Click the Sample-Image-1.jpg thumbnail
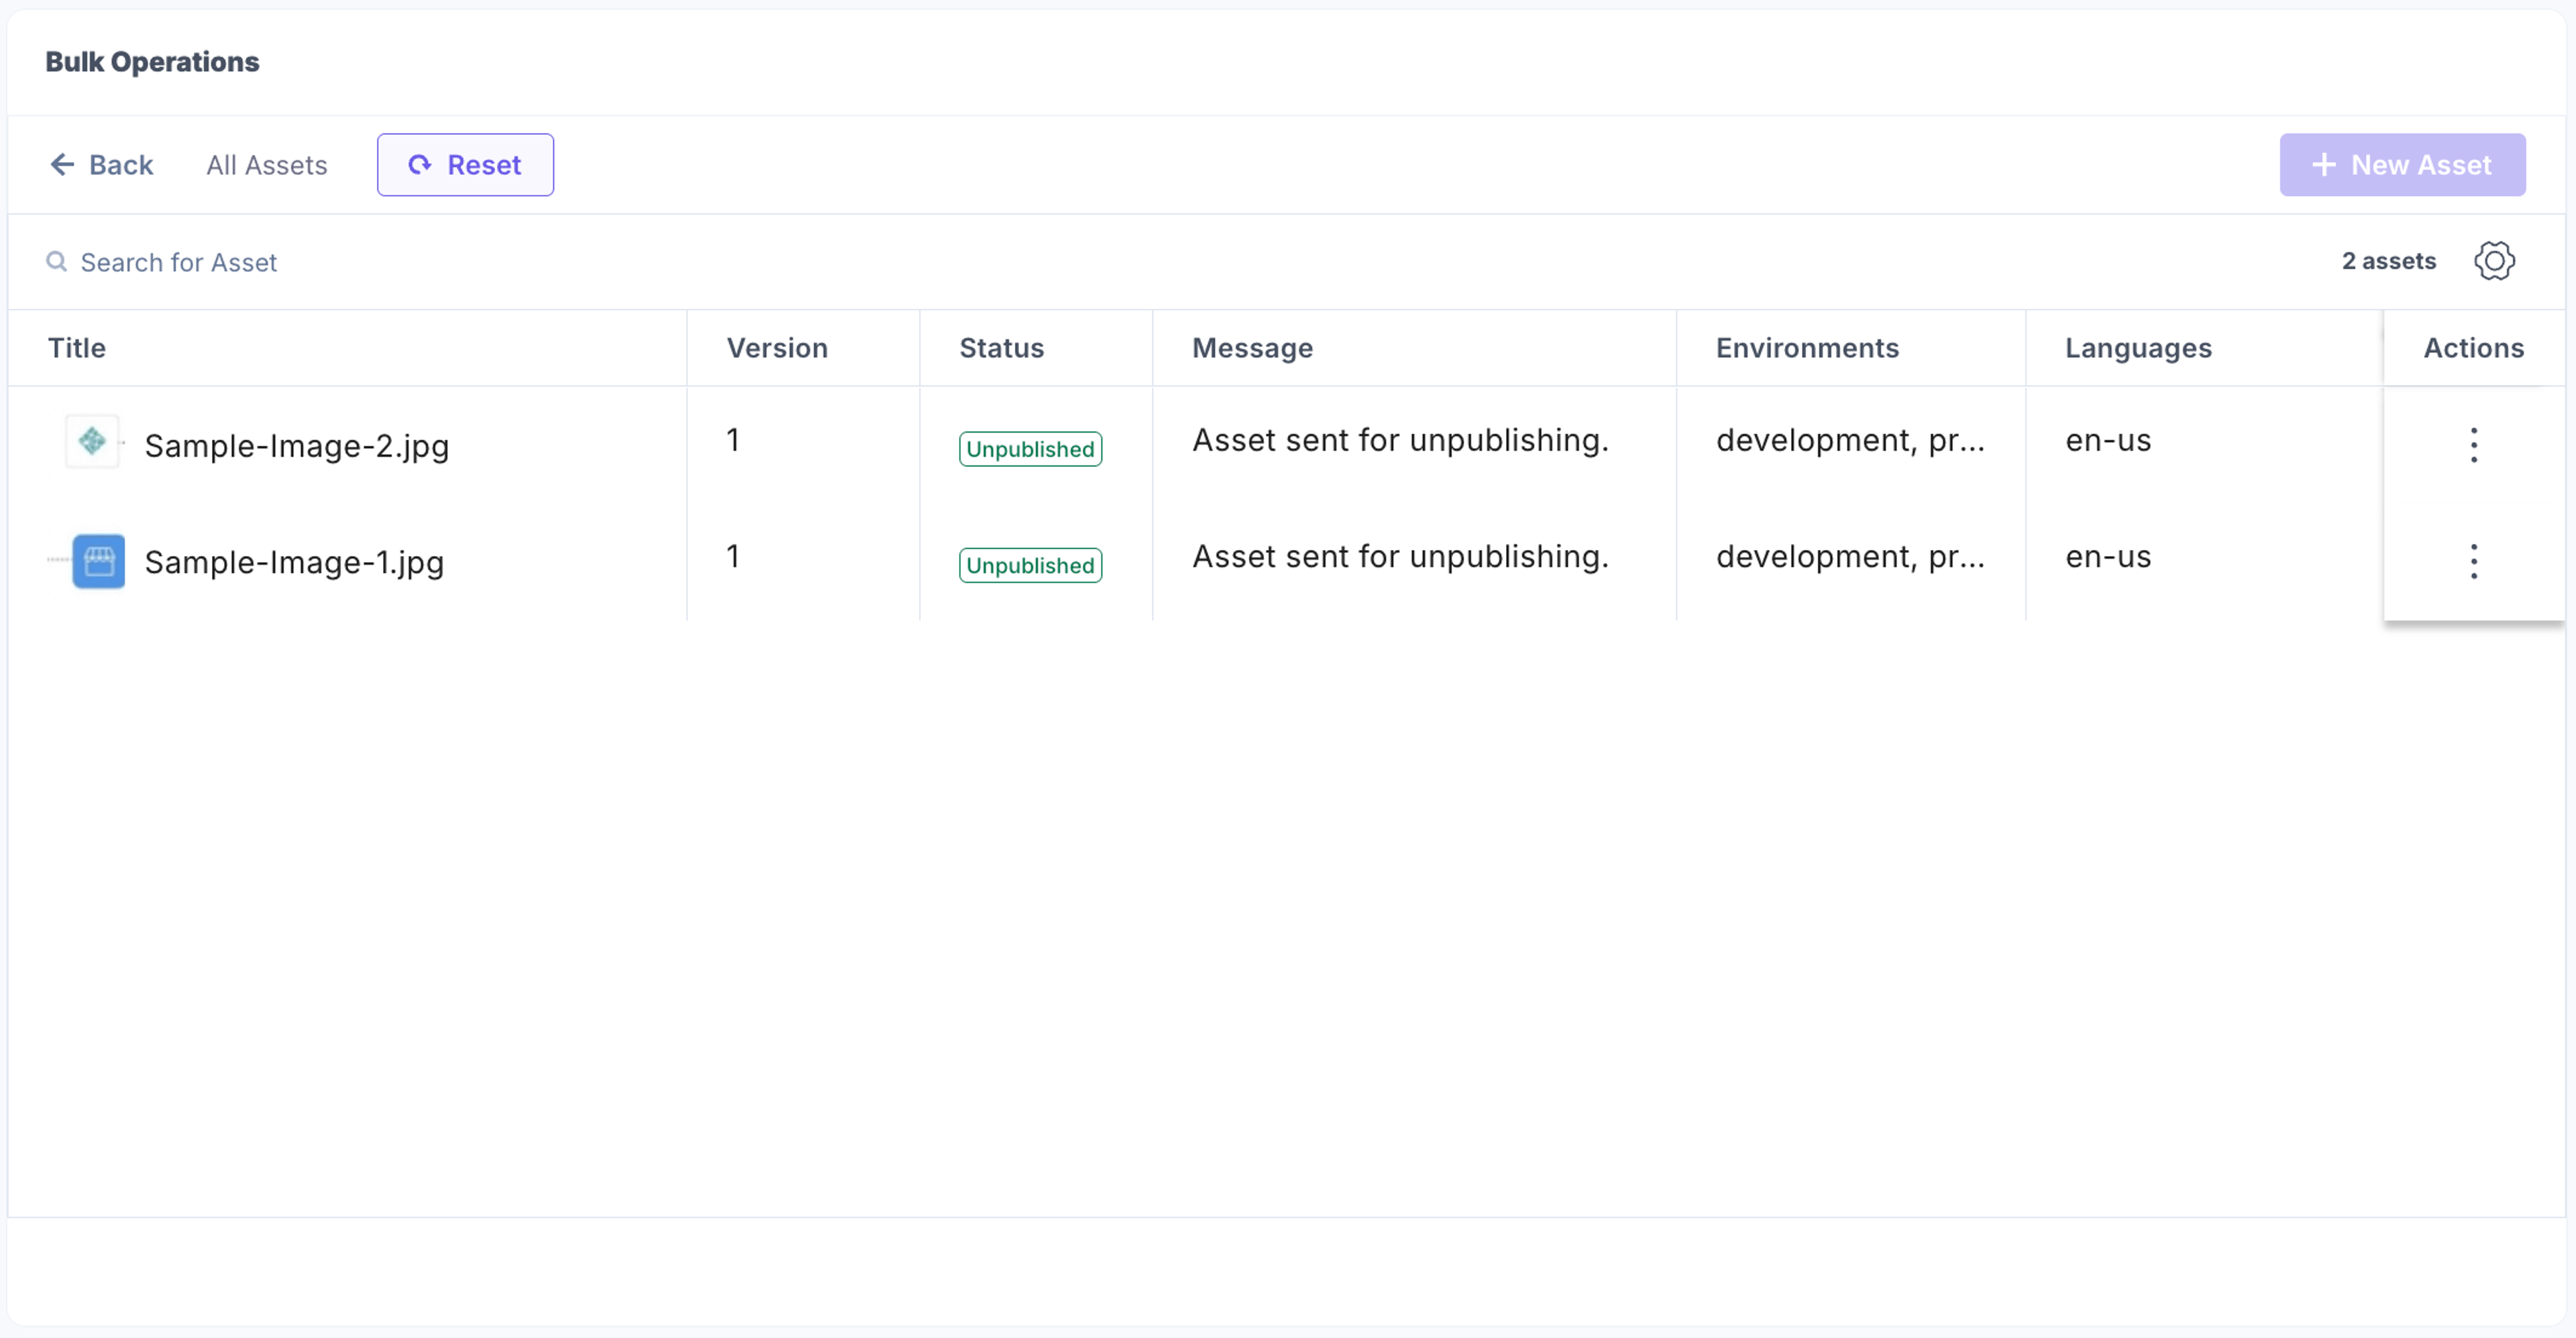This screenshot has width=2576, height=1338. coord(99,561)
